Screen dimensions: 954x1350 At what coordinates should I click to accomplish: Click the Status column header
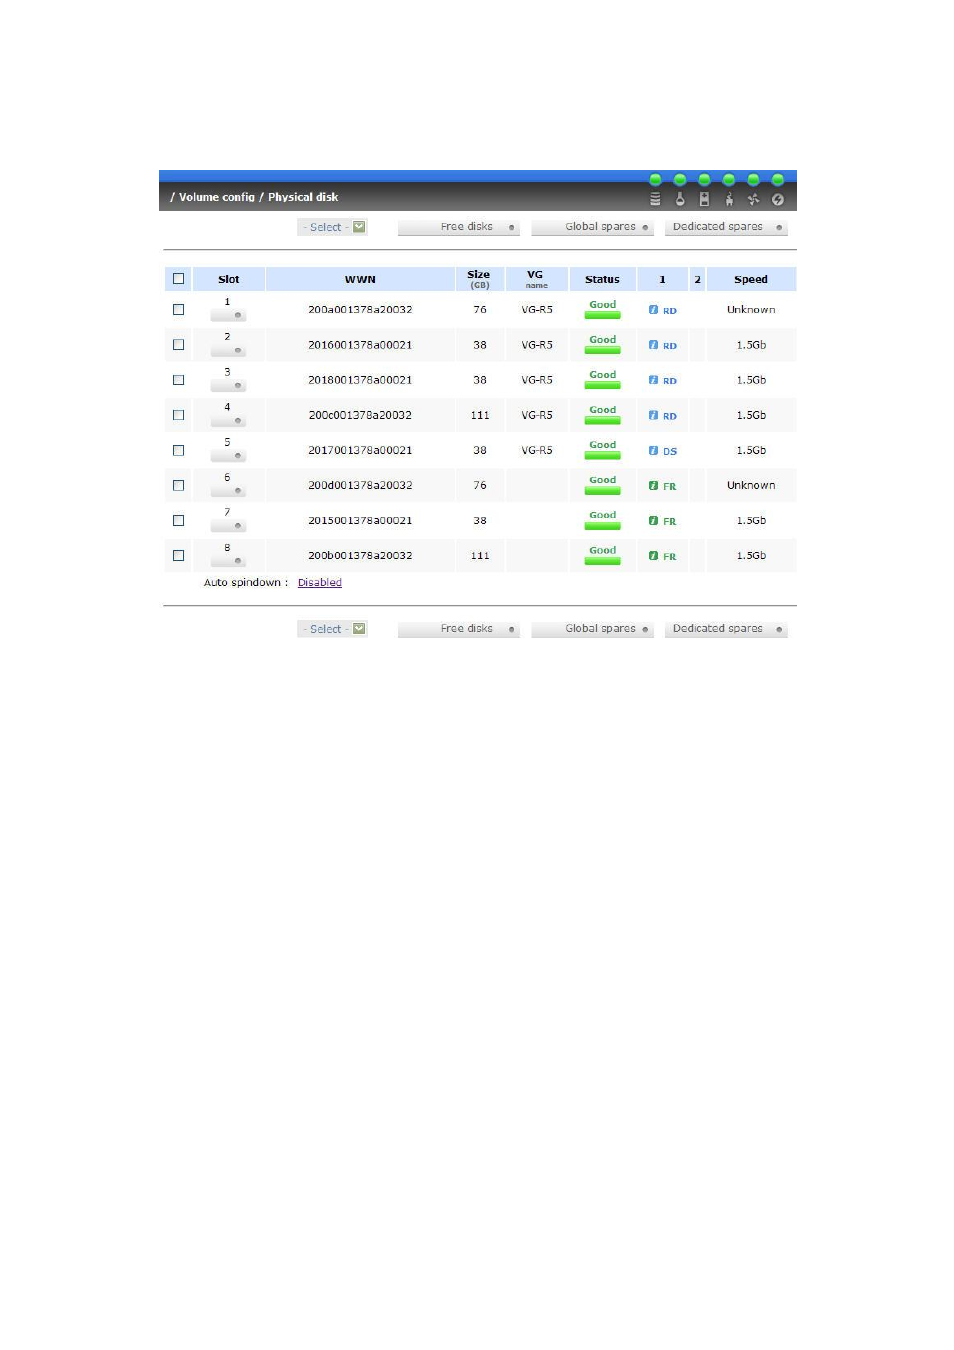pyautogui.click(x=602, y=280)
